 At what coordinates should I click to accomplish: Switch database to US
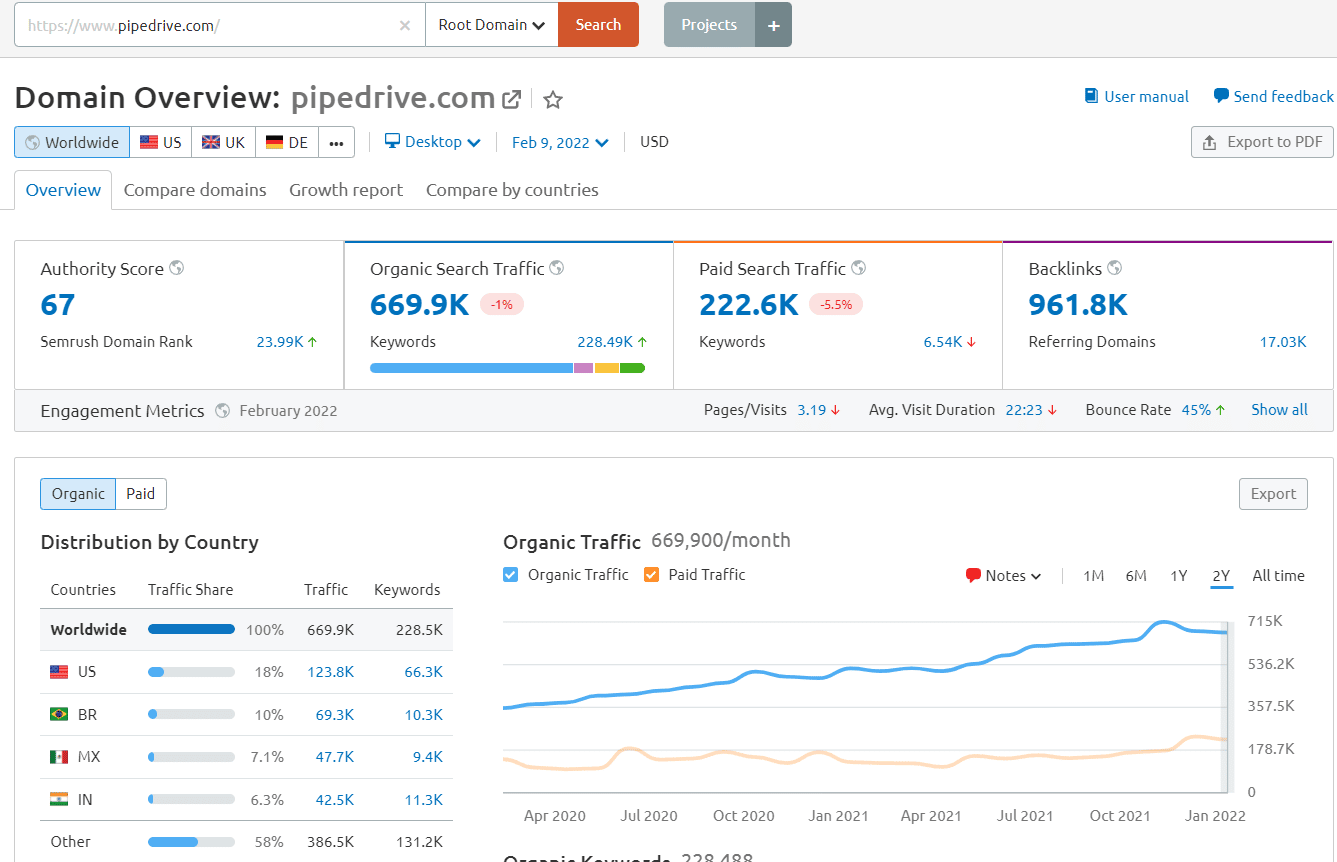click(x=161, y=142)
